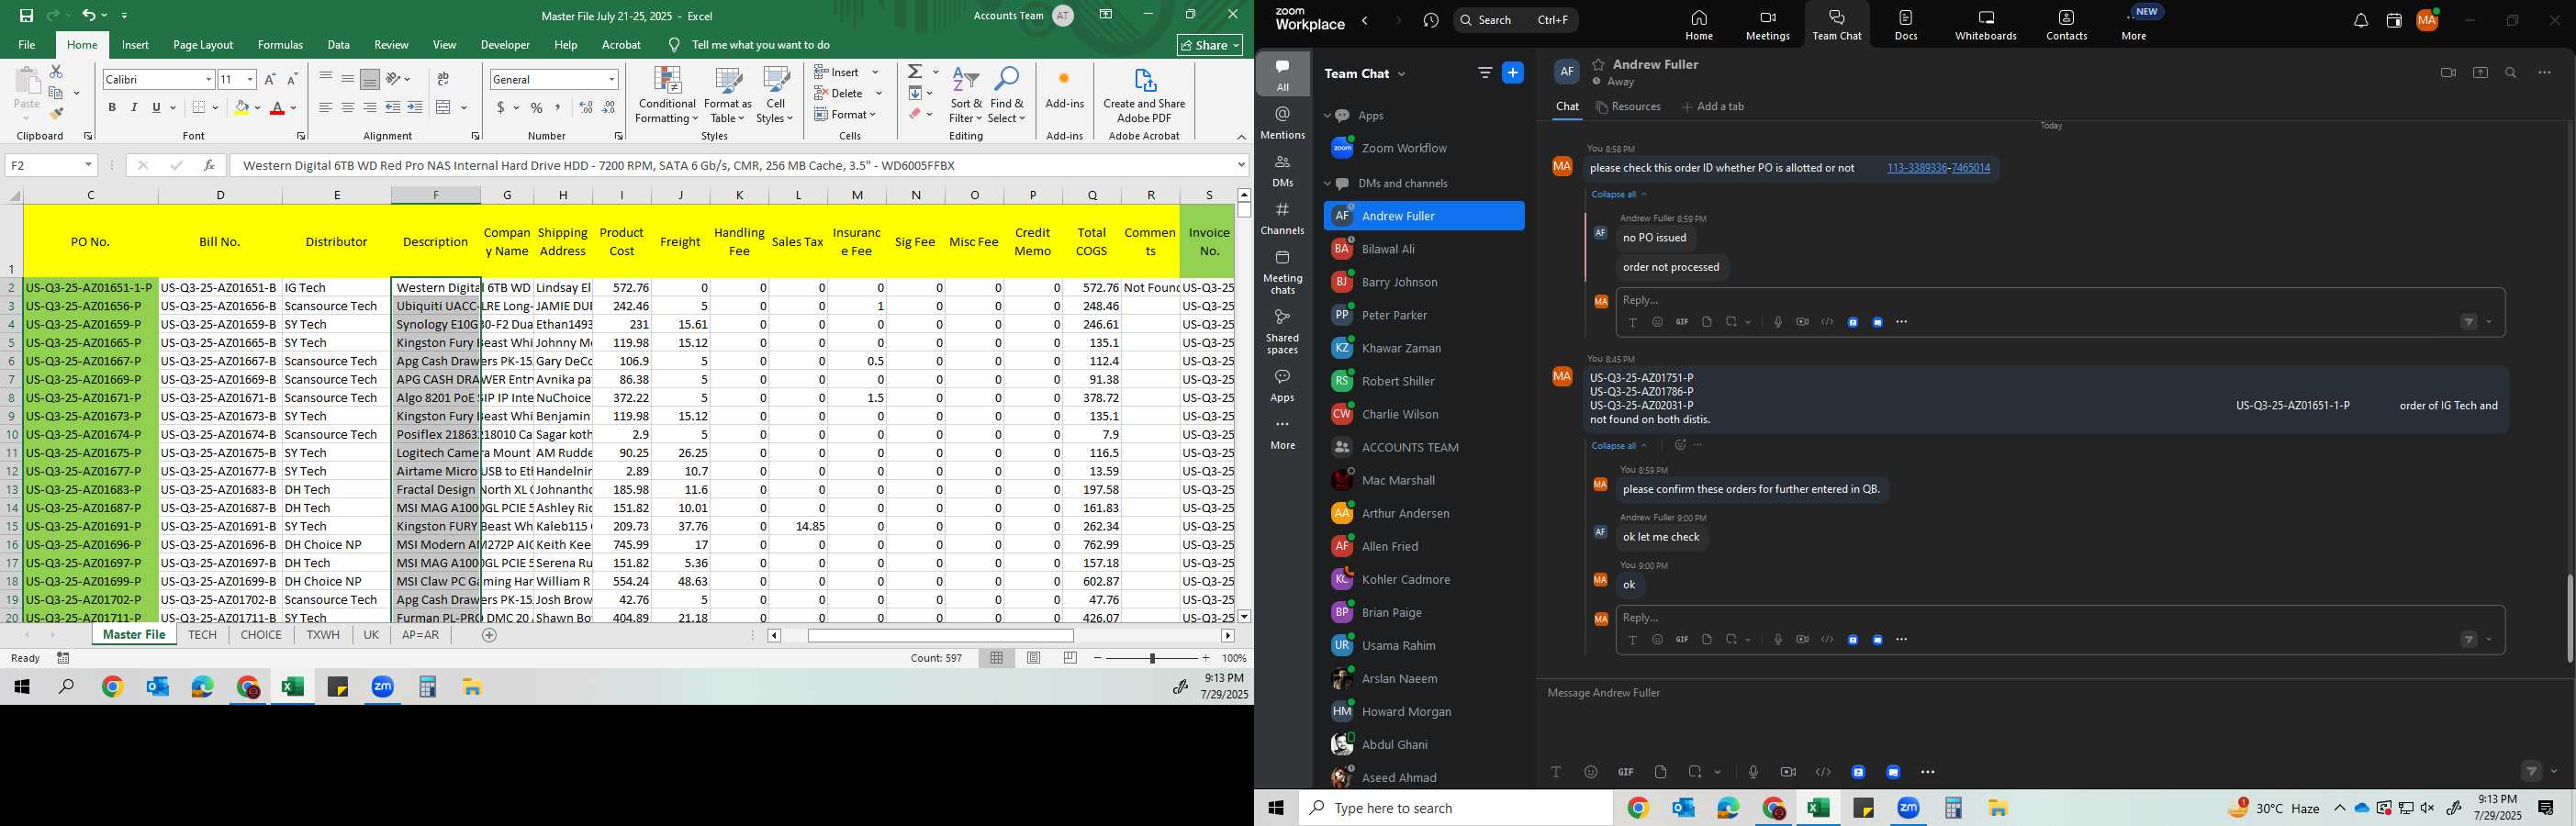Screen dimensions: 2576x826
Task: Click the AutoSum sigma icon in Excel
Action: (x=915, y=72)
